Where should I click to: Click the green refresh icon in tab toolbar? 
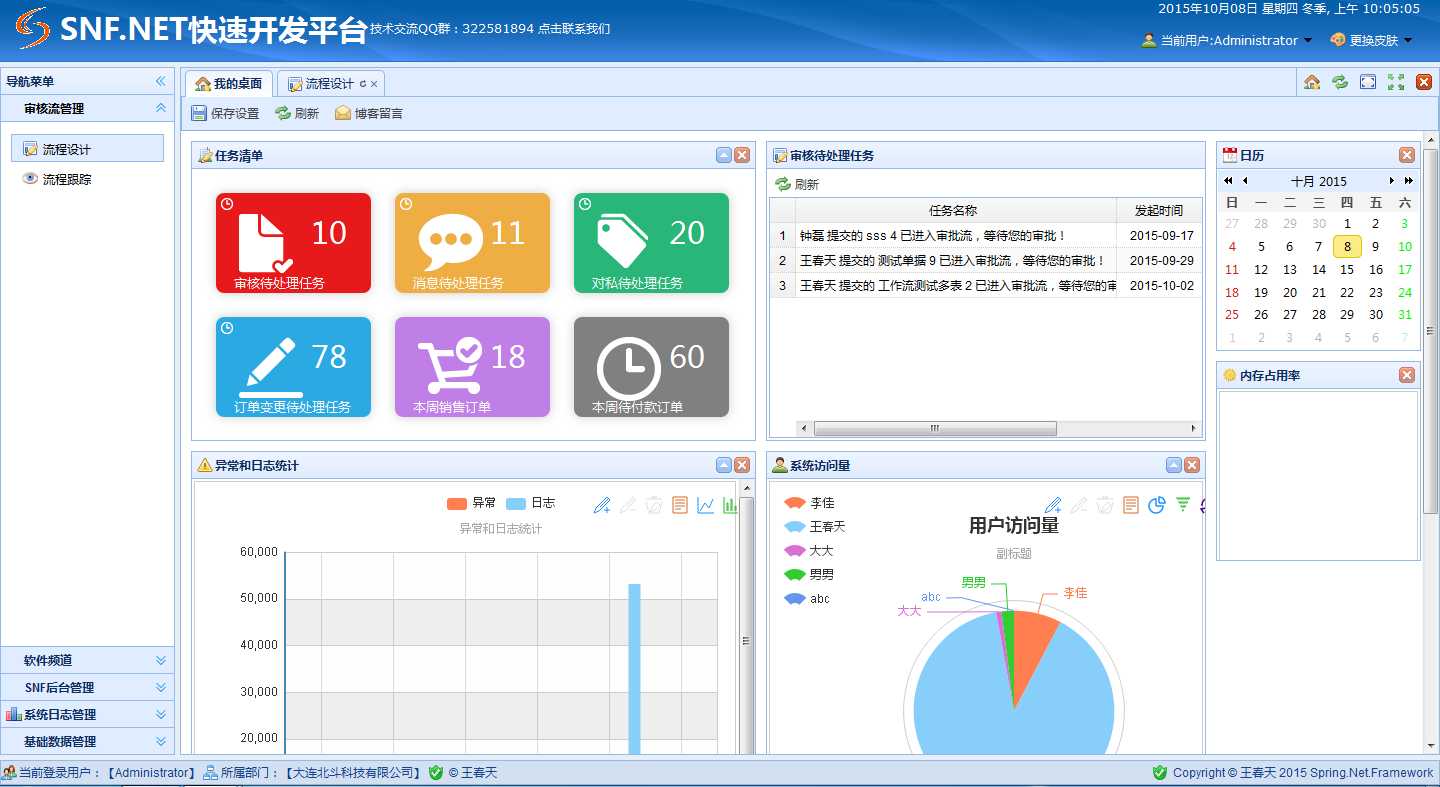(1340, 82)
